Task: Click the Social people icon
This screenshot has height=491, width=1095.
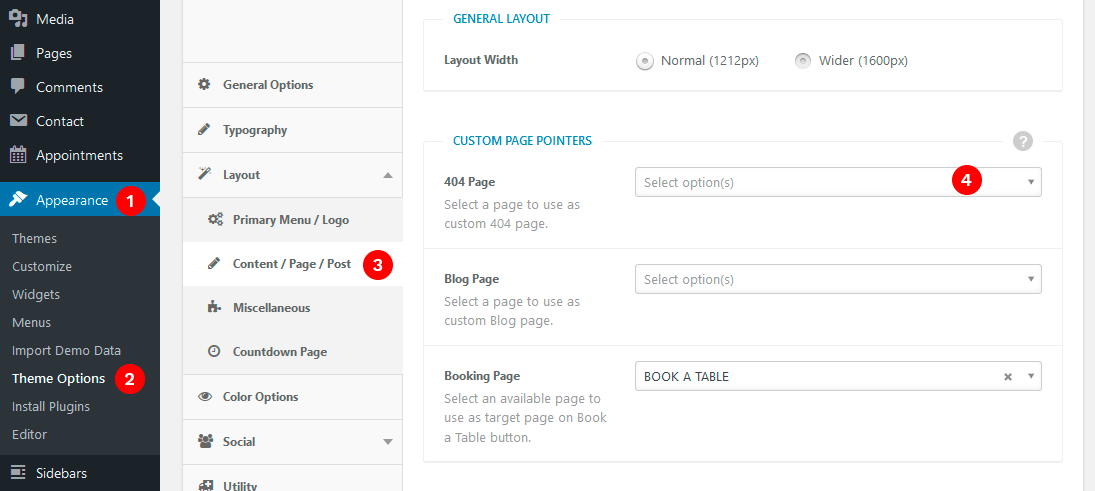Action: (x=205, y=441)
